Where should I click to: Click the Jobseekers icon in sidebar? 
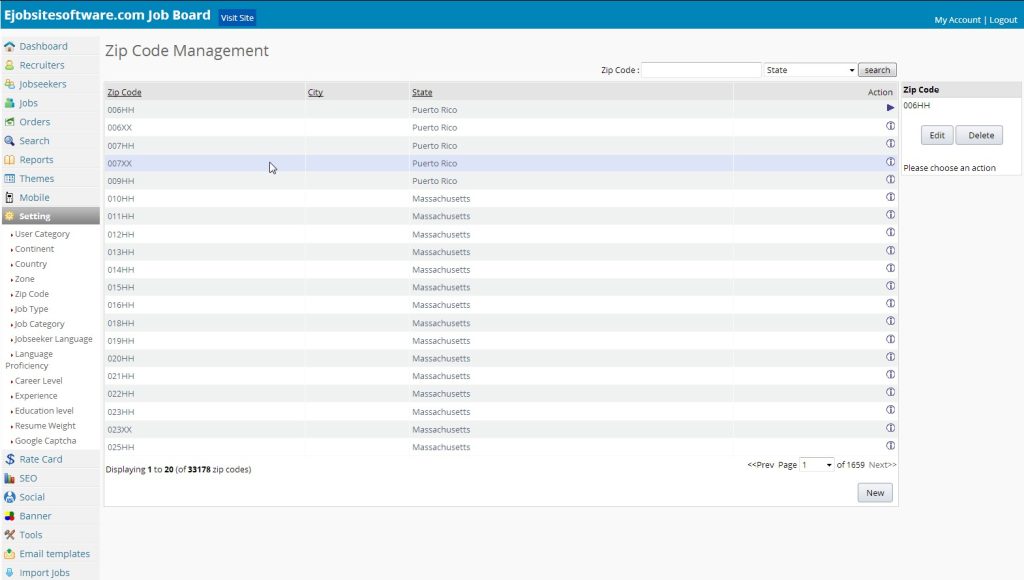point(9,84)
